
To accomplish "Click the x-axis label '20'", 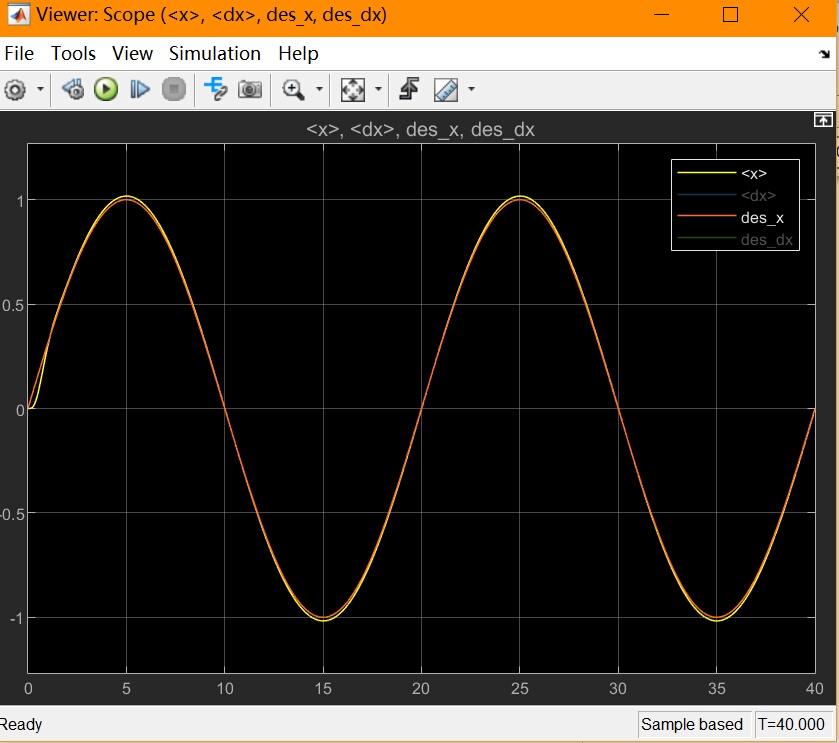I will (421, 688).
